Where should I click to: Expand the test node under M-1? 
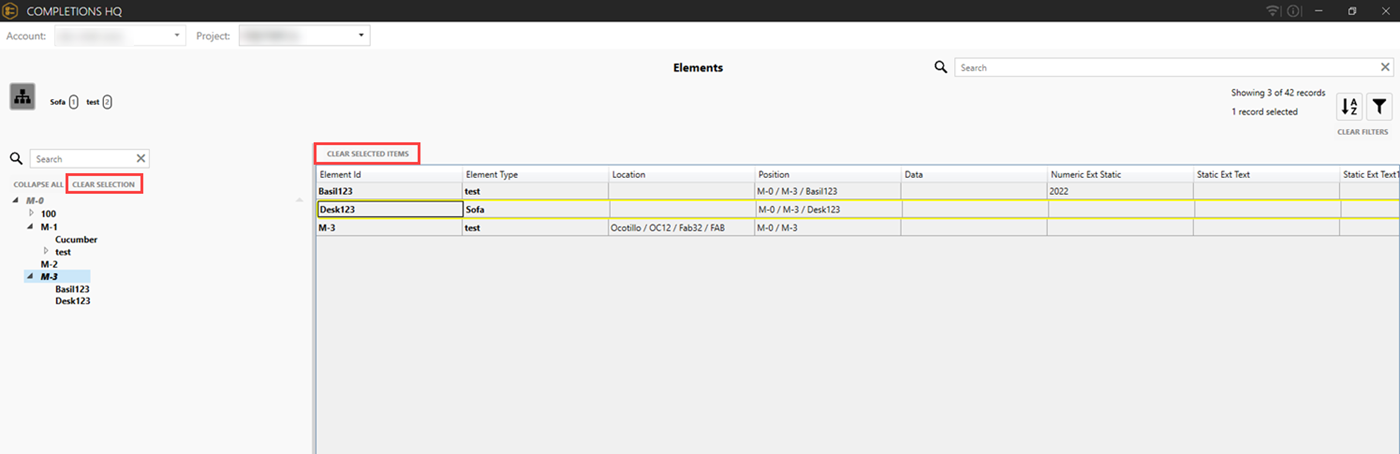point(45,251)
